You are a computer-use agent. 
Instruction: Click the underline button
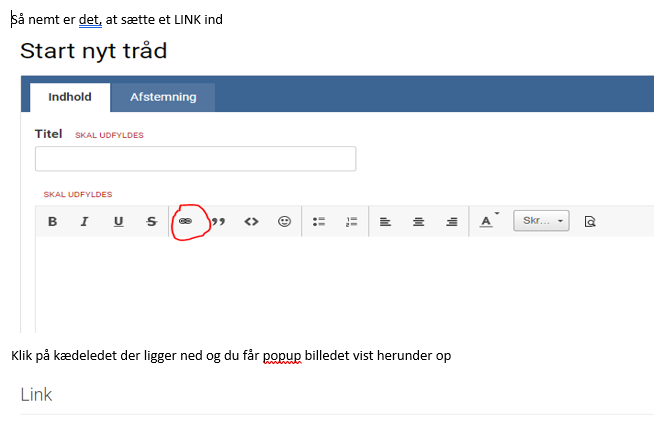coord(118,222)
